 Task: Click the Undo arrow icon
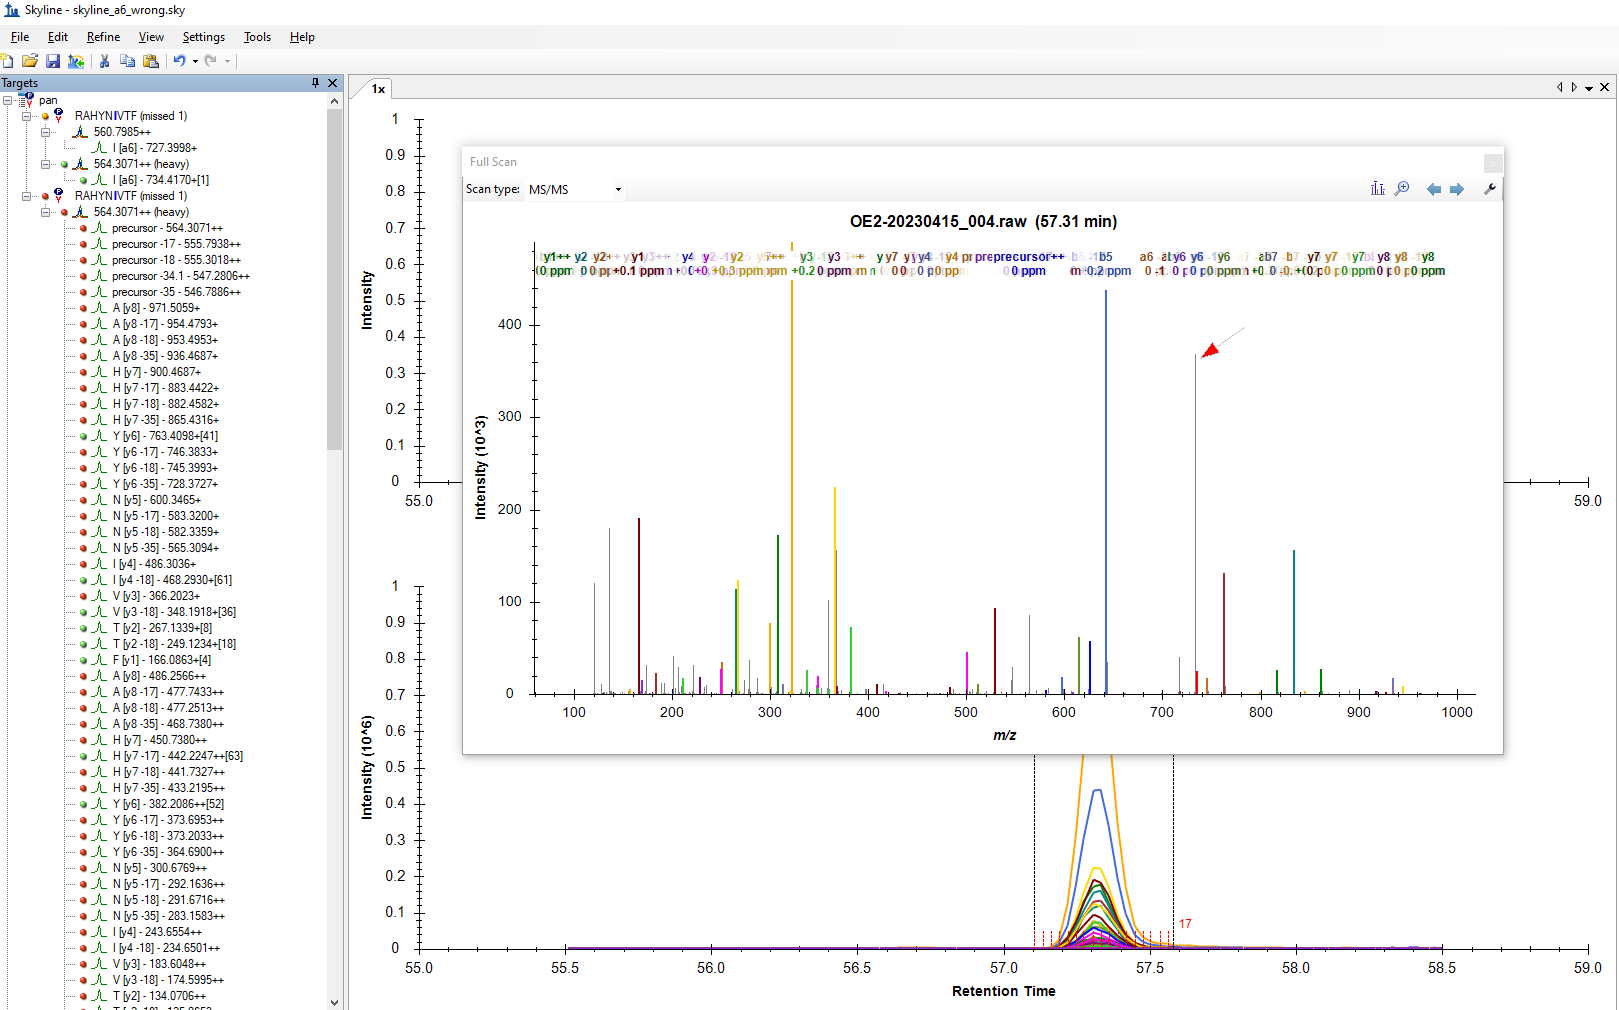point(179,61)
